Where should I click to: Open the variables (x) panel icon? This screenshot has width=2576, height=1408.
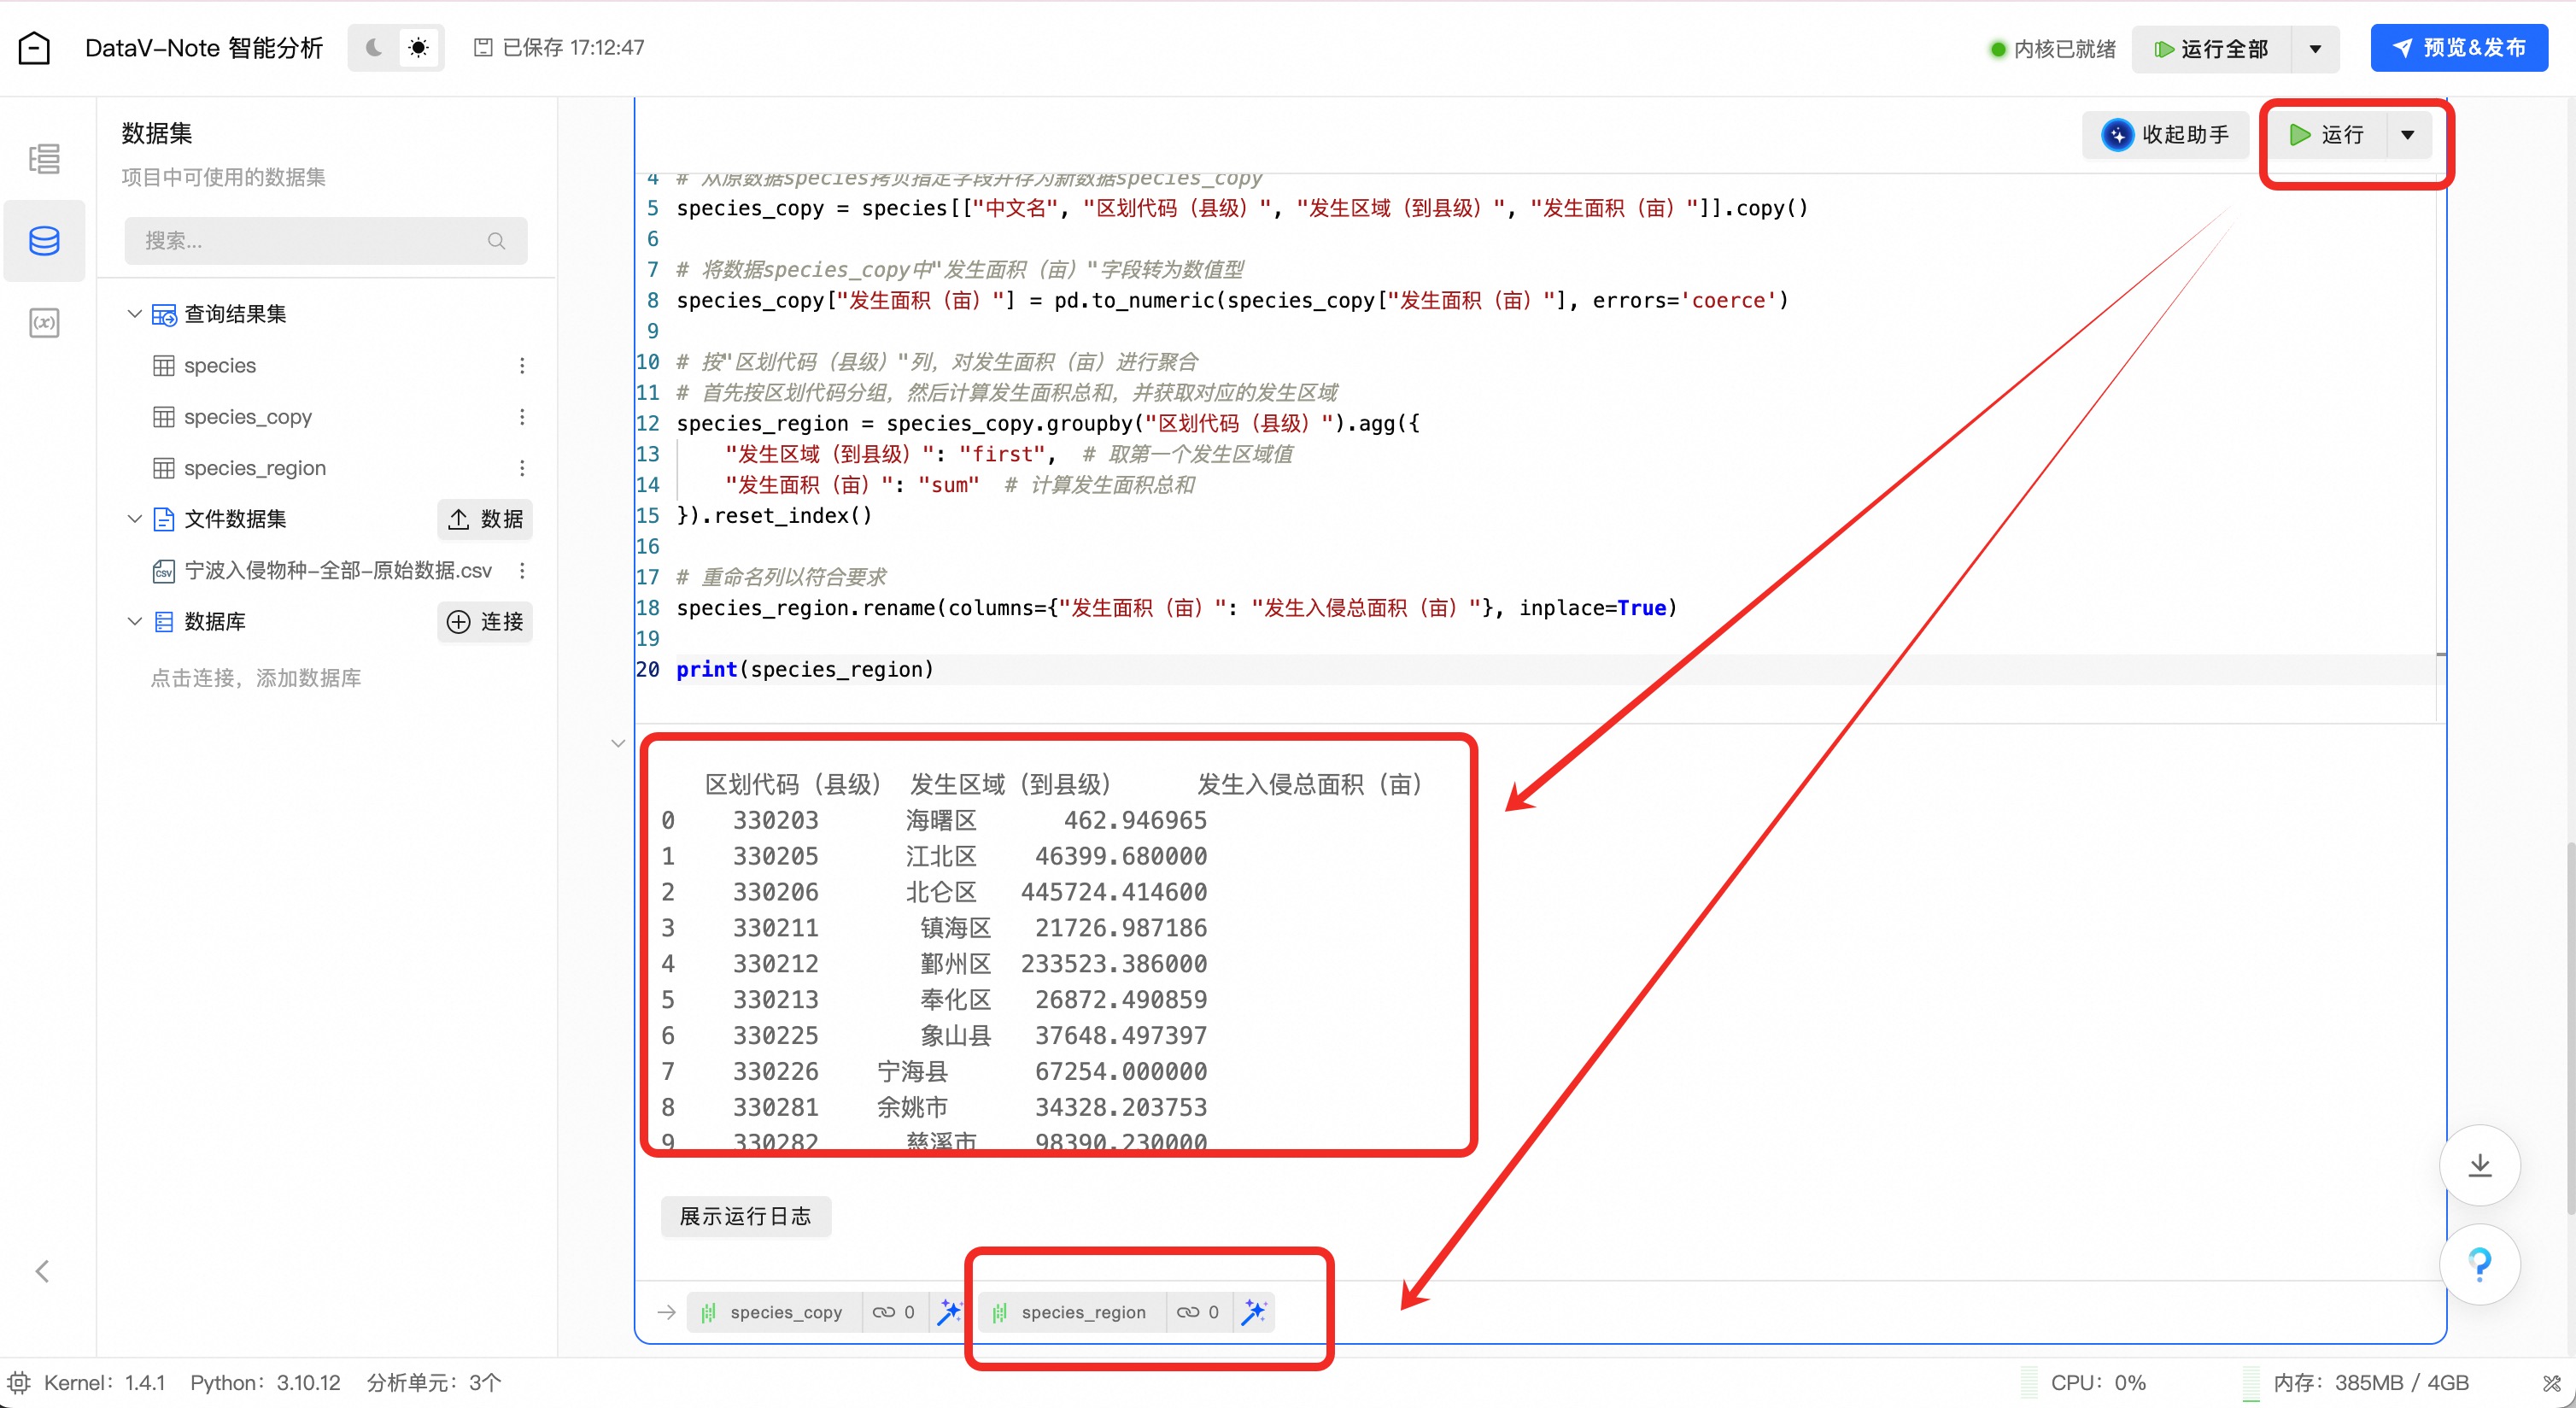tap(44, 323)
